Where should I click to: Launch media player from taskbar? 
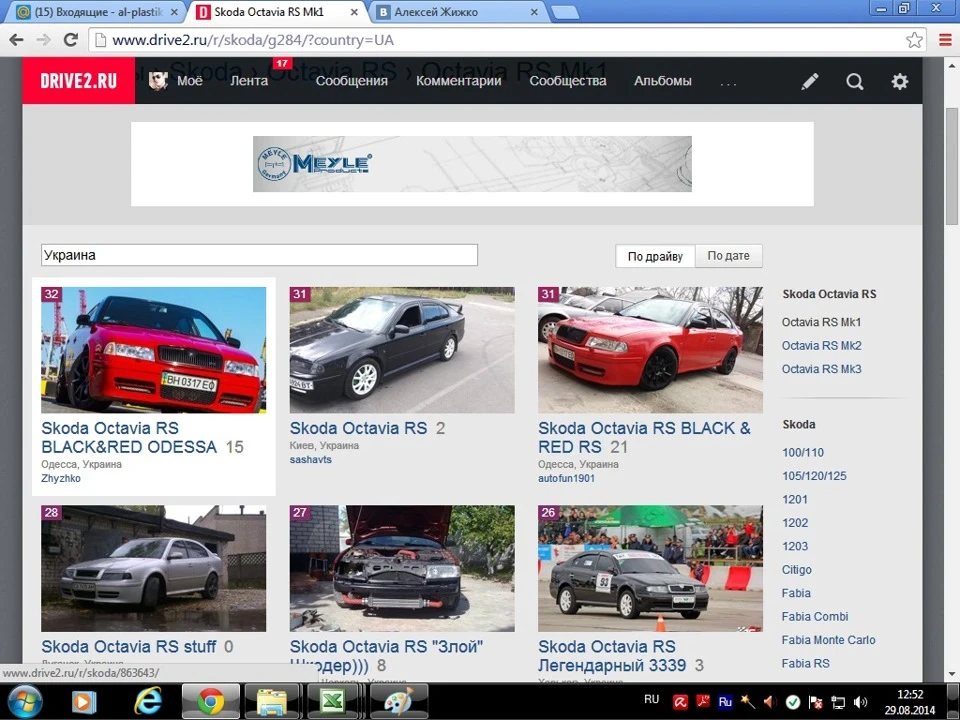(x=84, y=702)
